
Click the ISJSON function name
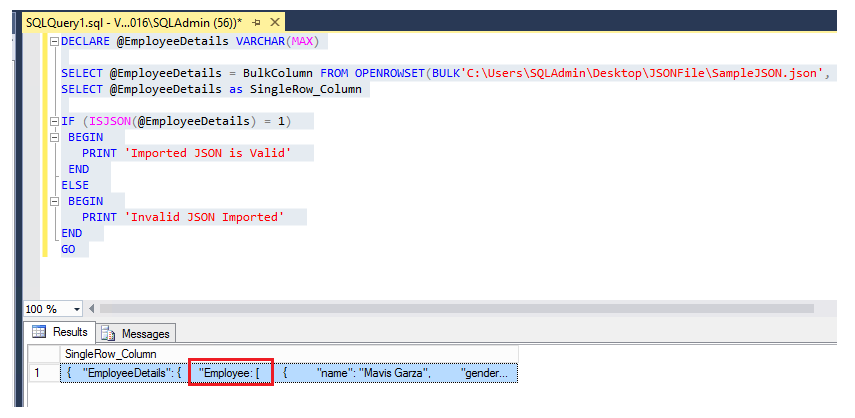110,121
